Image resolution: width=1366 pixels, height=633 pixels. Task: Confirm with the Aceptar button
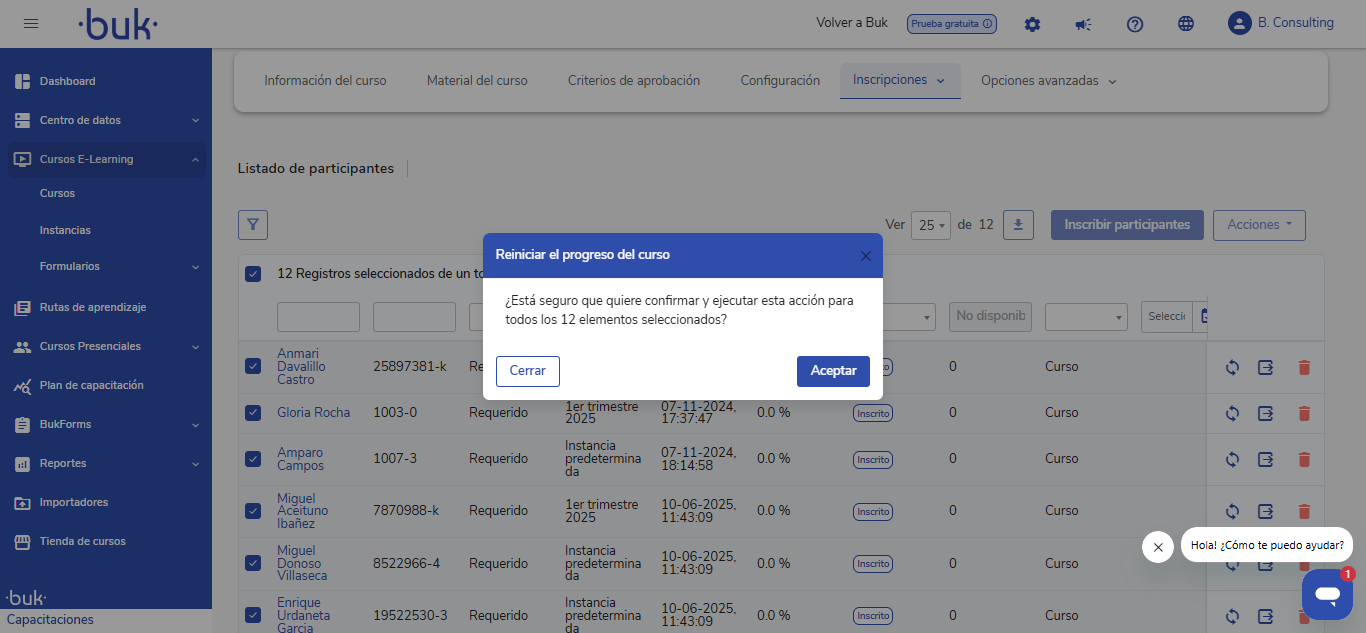(x=833, y=371)
